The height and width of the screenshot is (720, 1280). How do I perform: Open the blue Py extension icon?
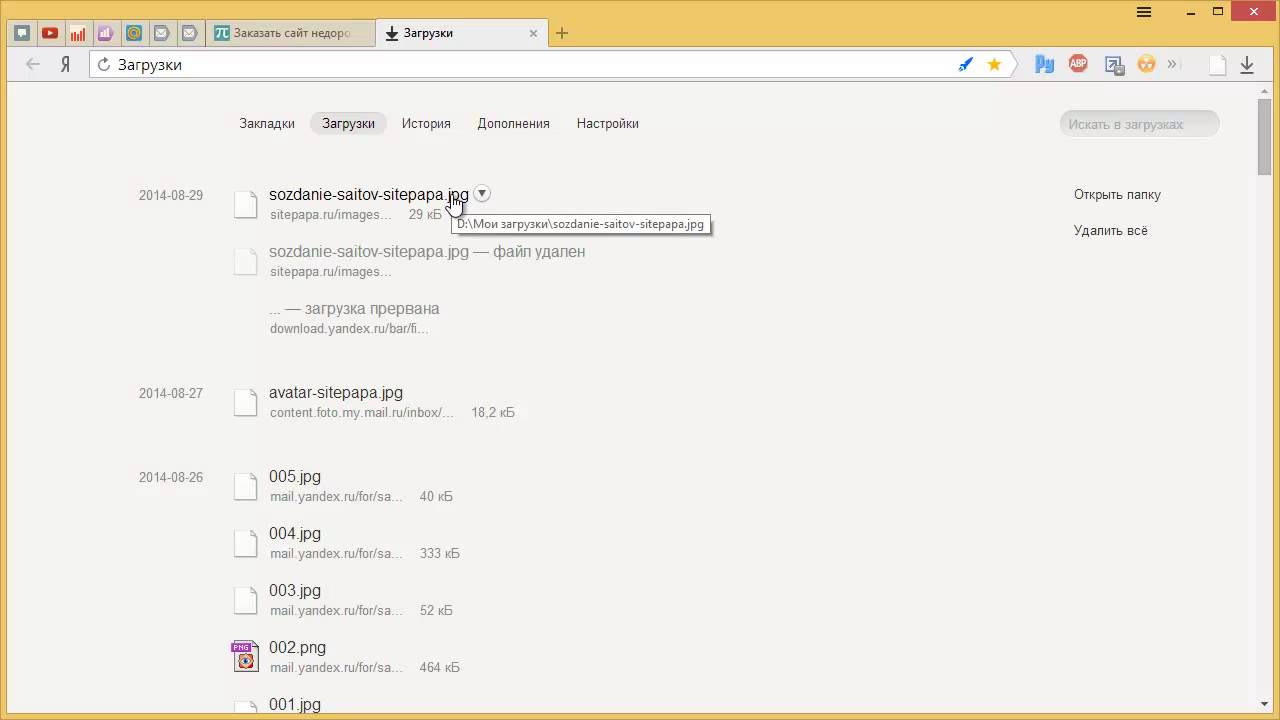[x=1045, y=64]
